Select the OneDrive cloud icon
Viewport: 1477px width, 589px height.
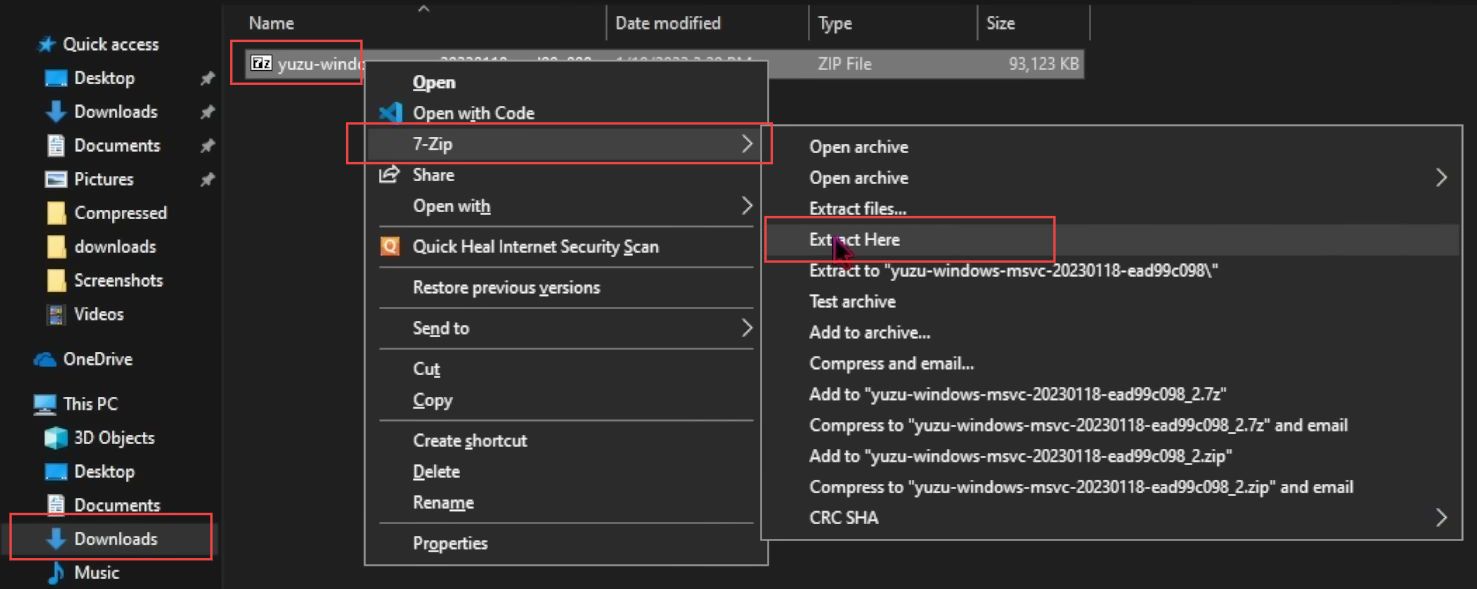[x=45, y=359]
